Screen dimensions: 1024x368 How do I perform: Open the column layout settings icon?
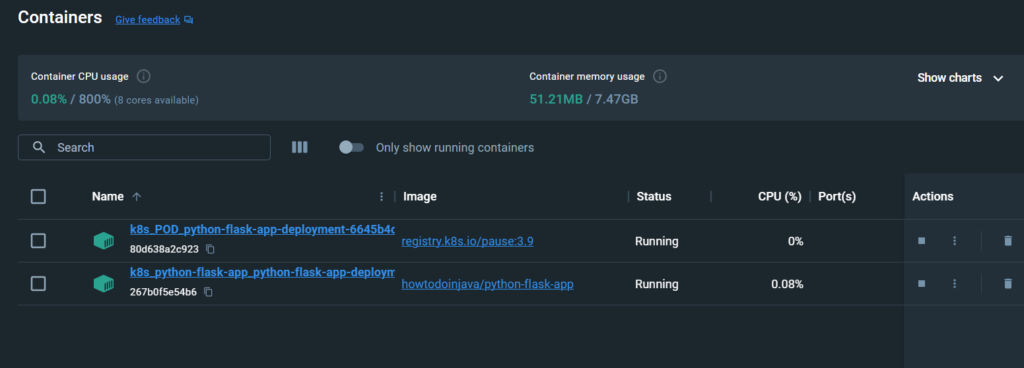299,147
